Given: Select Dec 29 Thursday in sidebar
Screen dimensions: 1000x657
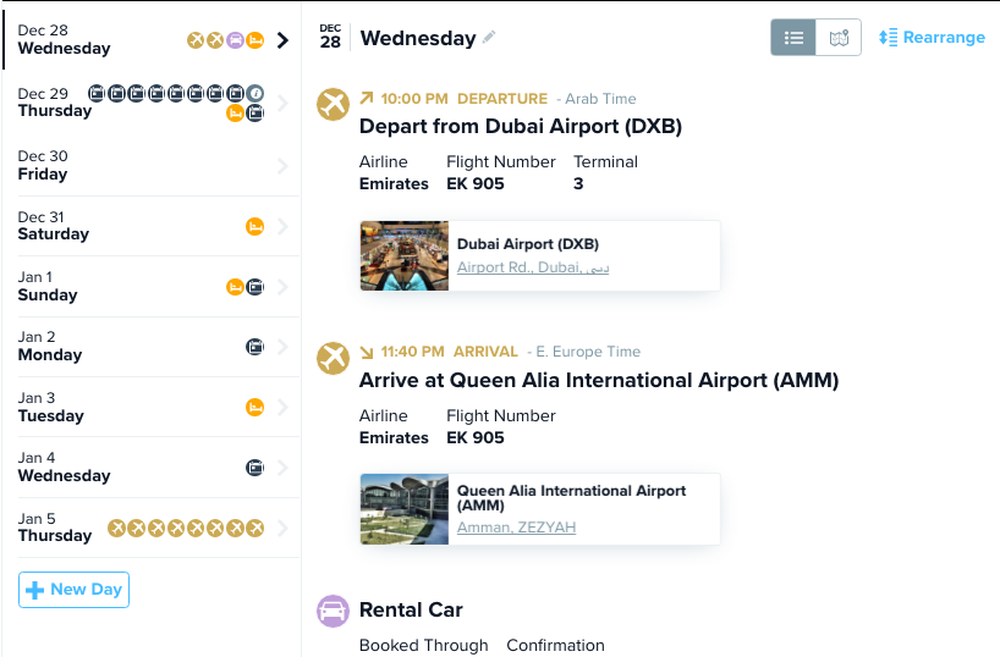Looking at the screenshot, I should pos(151,103).
